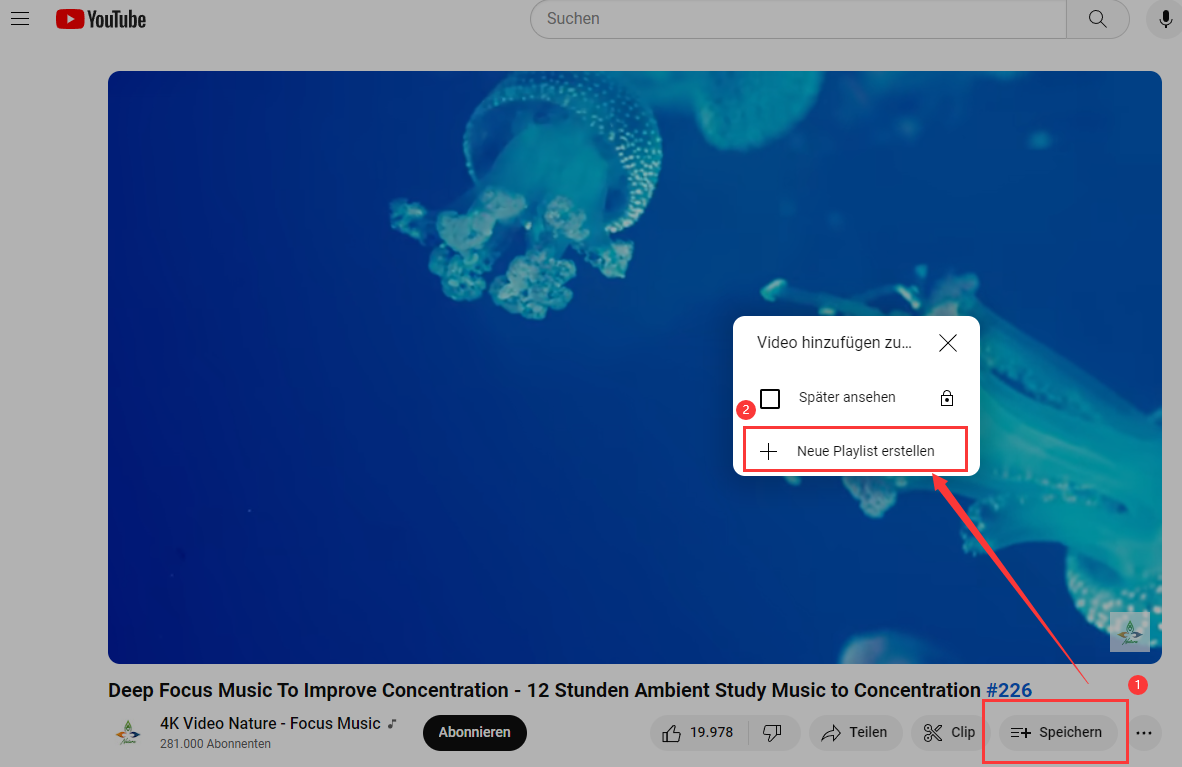The width and height of the screenshot is (1182, 767).
Task: Click the 'Teilen' share button
Action: click(855, 732)
